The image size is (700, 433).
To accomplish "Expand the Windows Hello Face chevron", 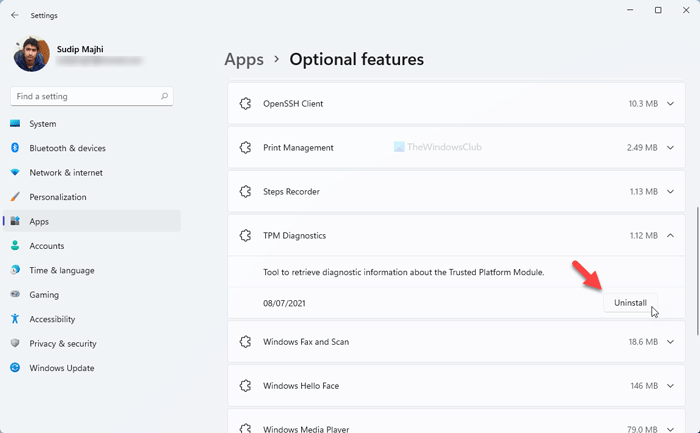I will (670, 386).
